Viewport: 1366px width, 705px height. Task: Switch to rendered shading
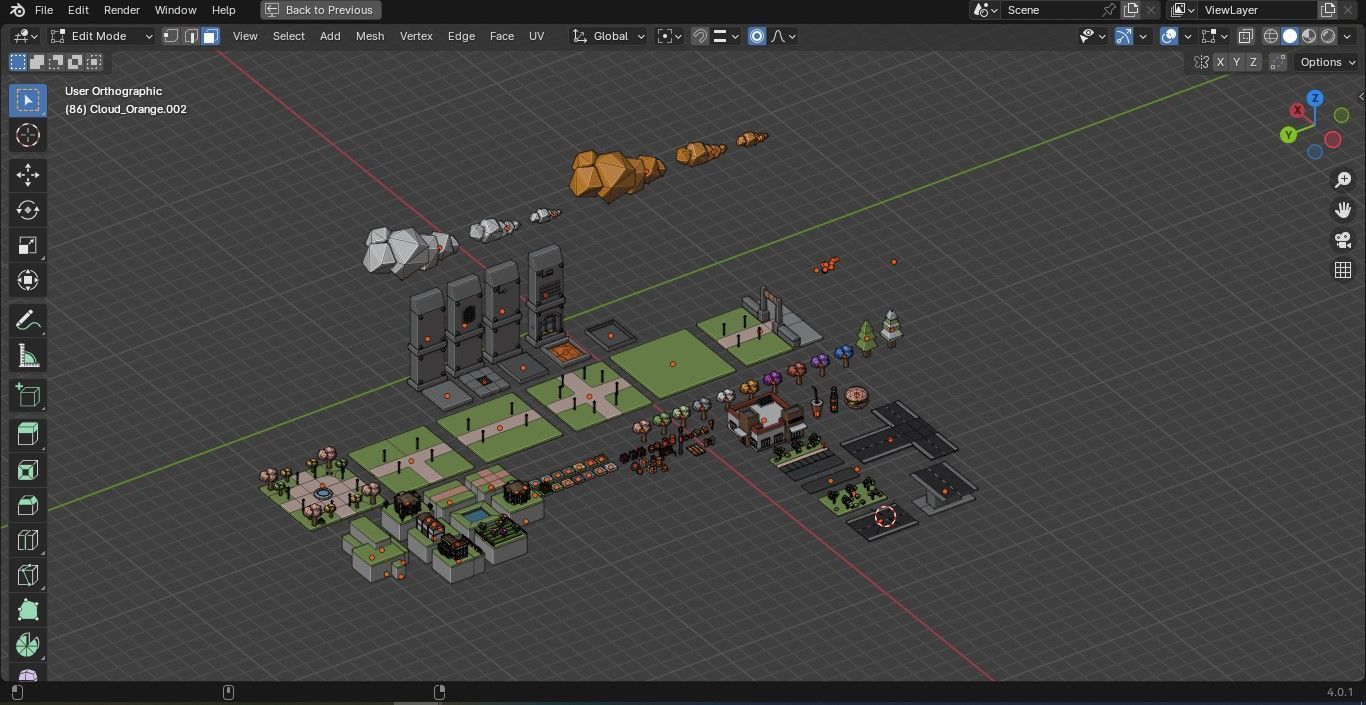pyautogui.click(x=1328, y=36)
